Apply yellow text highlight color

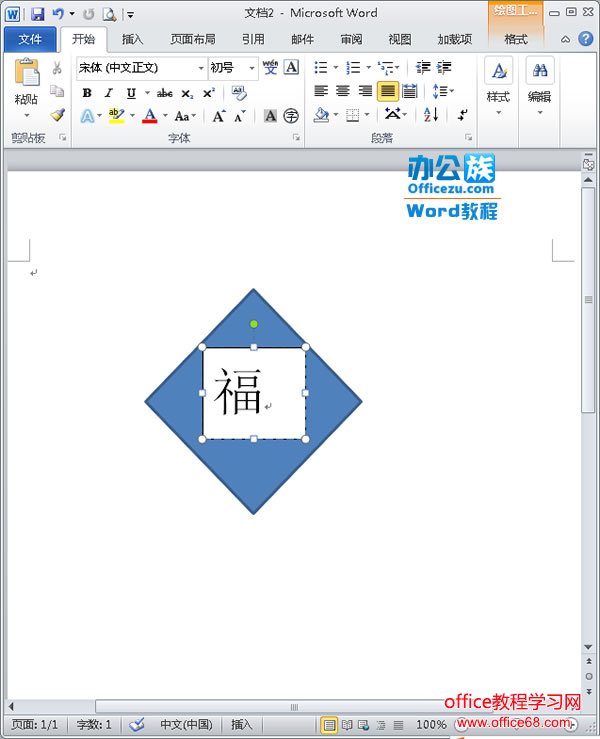pos(116,116)
